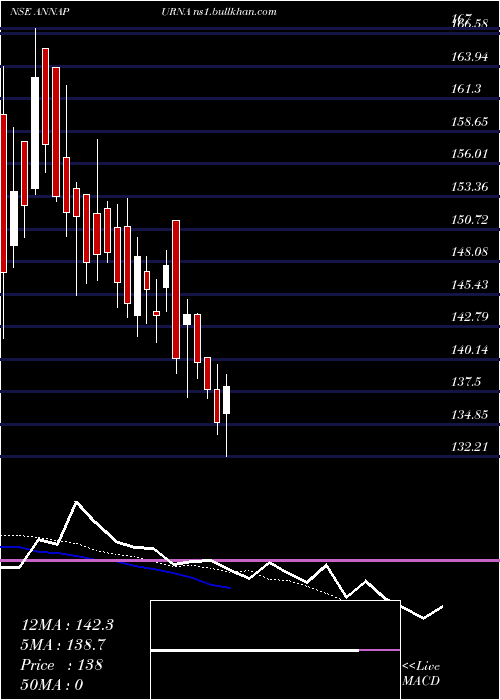Image resolution: width=500 pixels, height=700 pixels.
Task: Click the 148.08 price axis label
Action: [469, 252]
